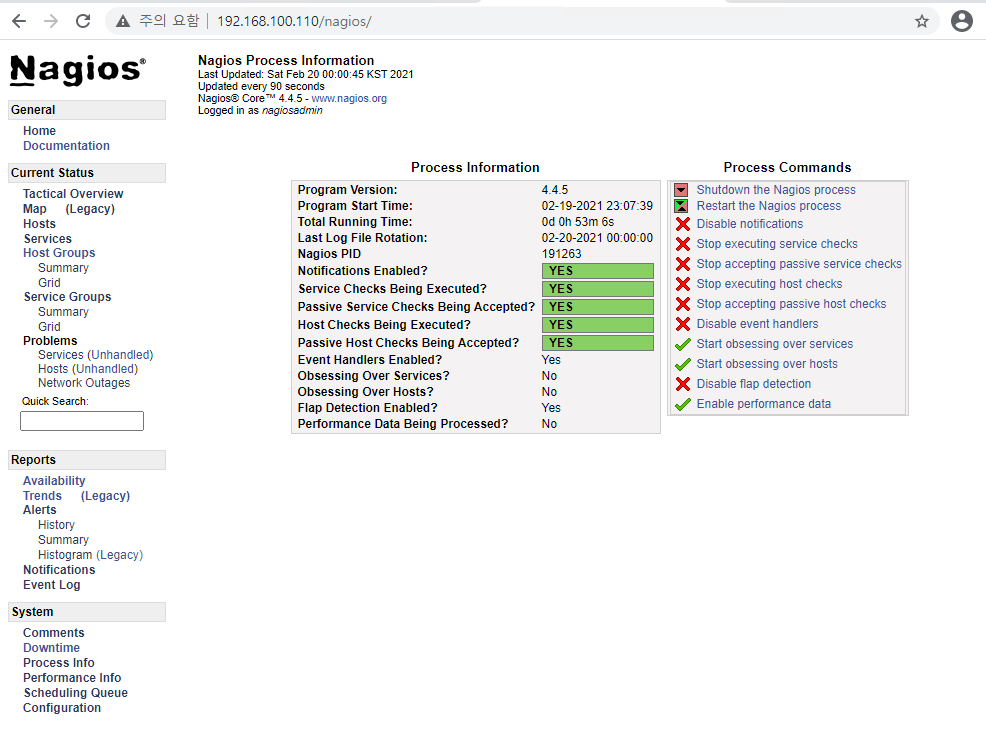The width and height of the screenshot is (986, 753).
Task: Open Comments under System
Action: click(53, 633)
